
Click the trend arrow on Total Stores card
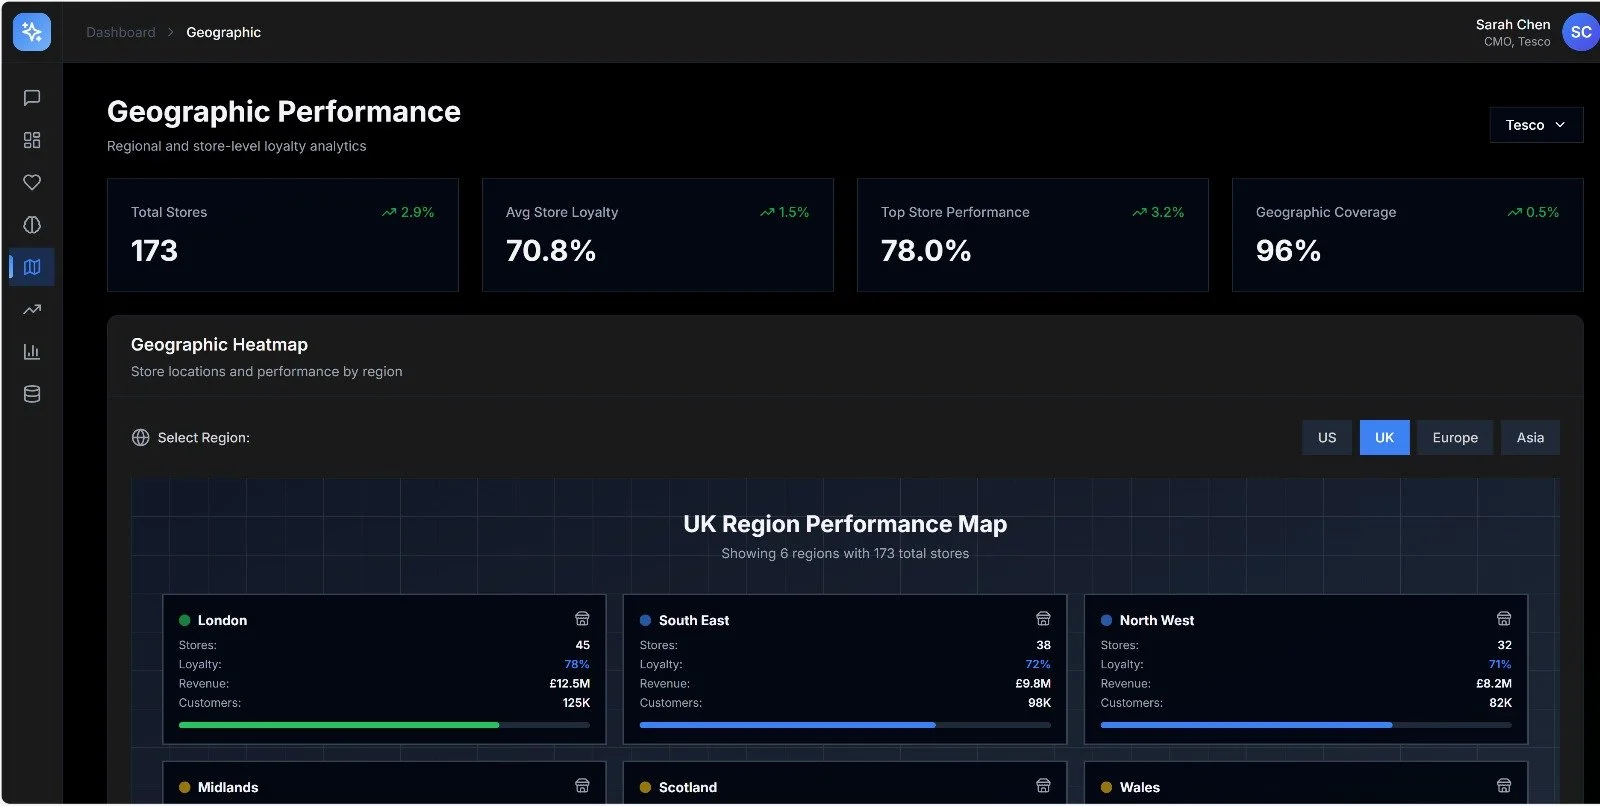(389, 212)
